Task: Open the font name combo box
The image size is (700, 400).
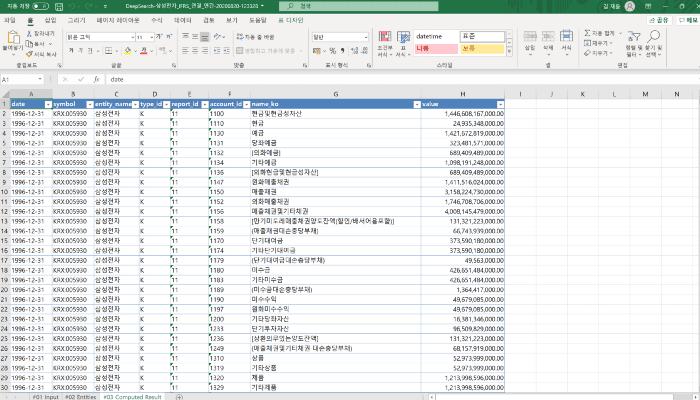Action: [x=100, y=37]
